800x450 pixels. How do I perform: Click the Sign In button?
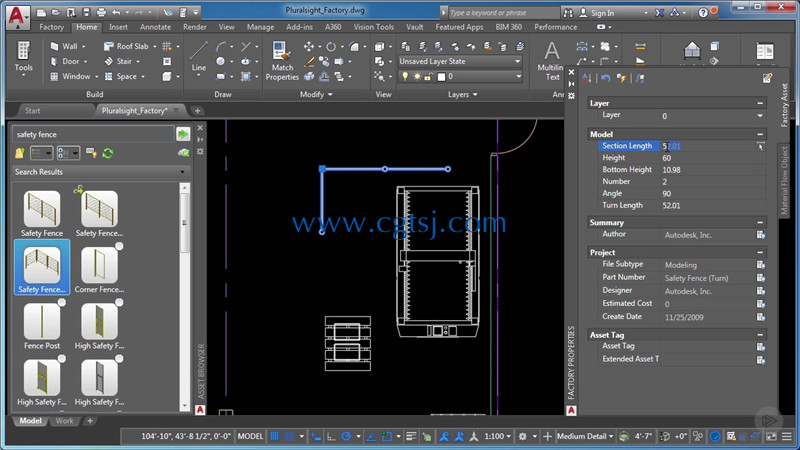click(597, 13)
